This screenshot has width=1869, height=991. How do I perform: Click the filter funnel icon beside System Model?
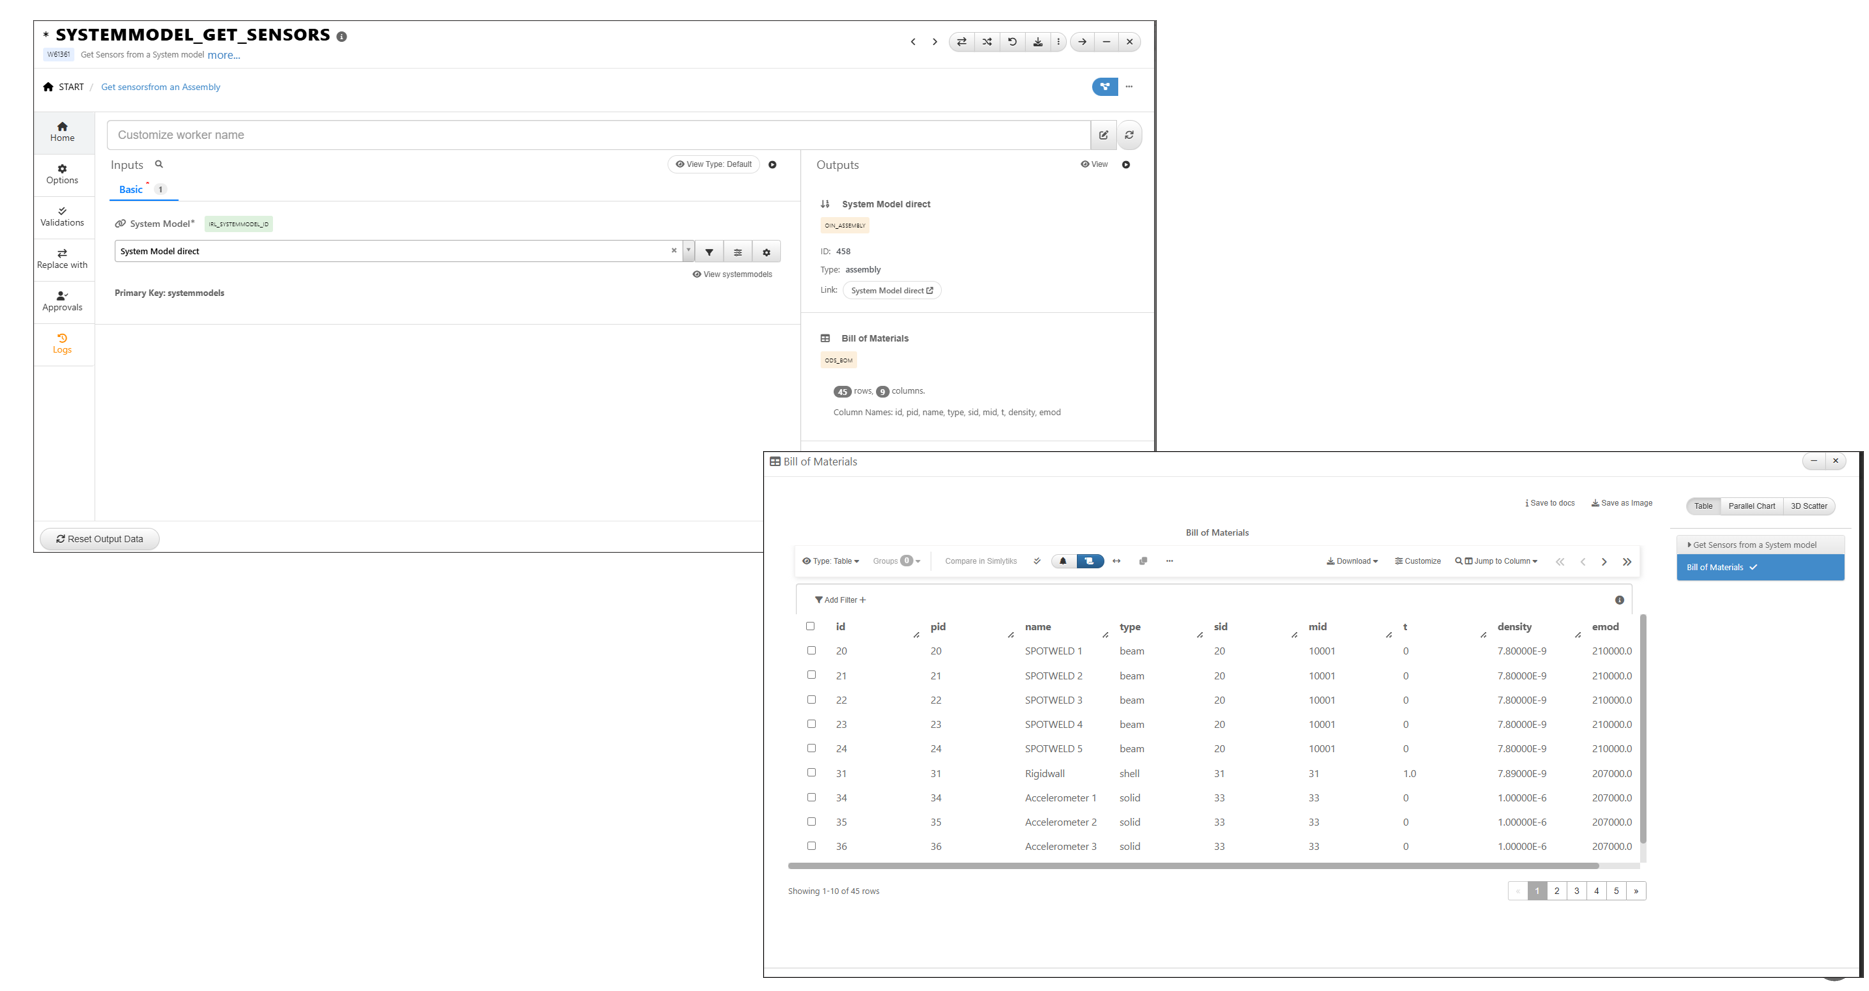coord(709,252)
